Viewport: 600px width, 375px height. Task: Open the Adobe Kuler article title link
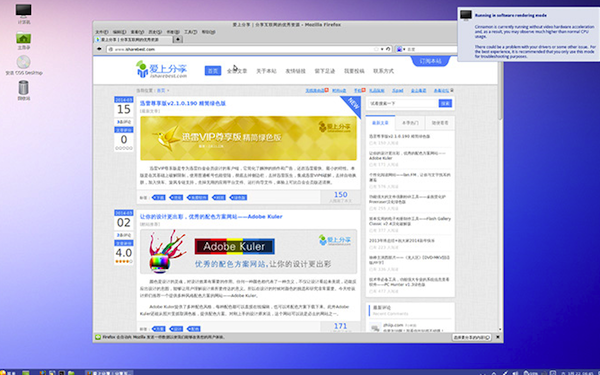(x=211, y=217)
